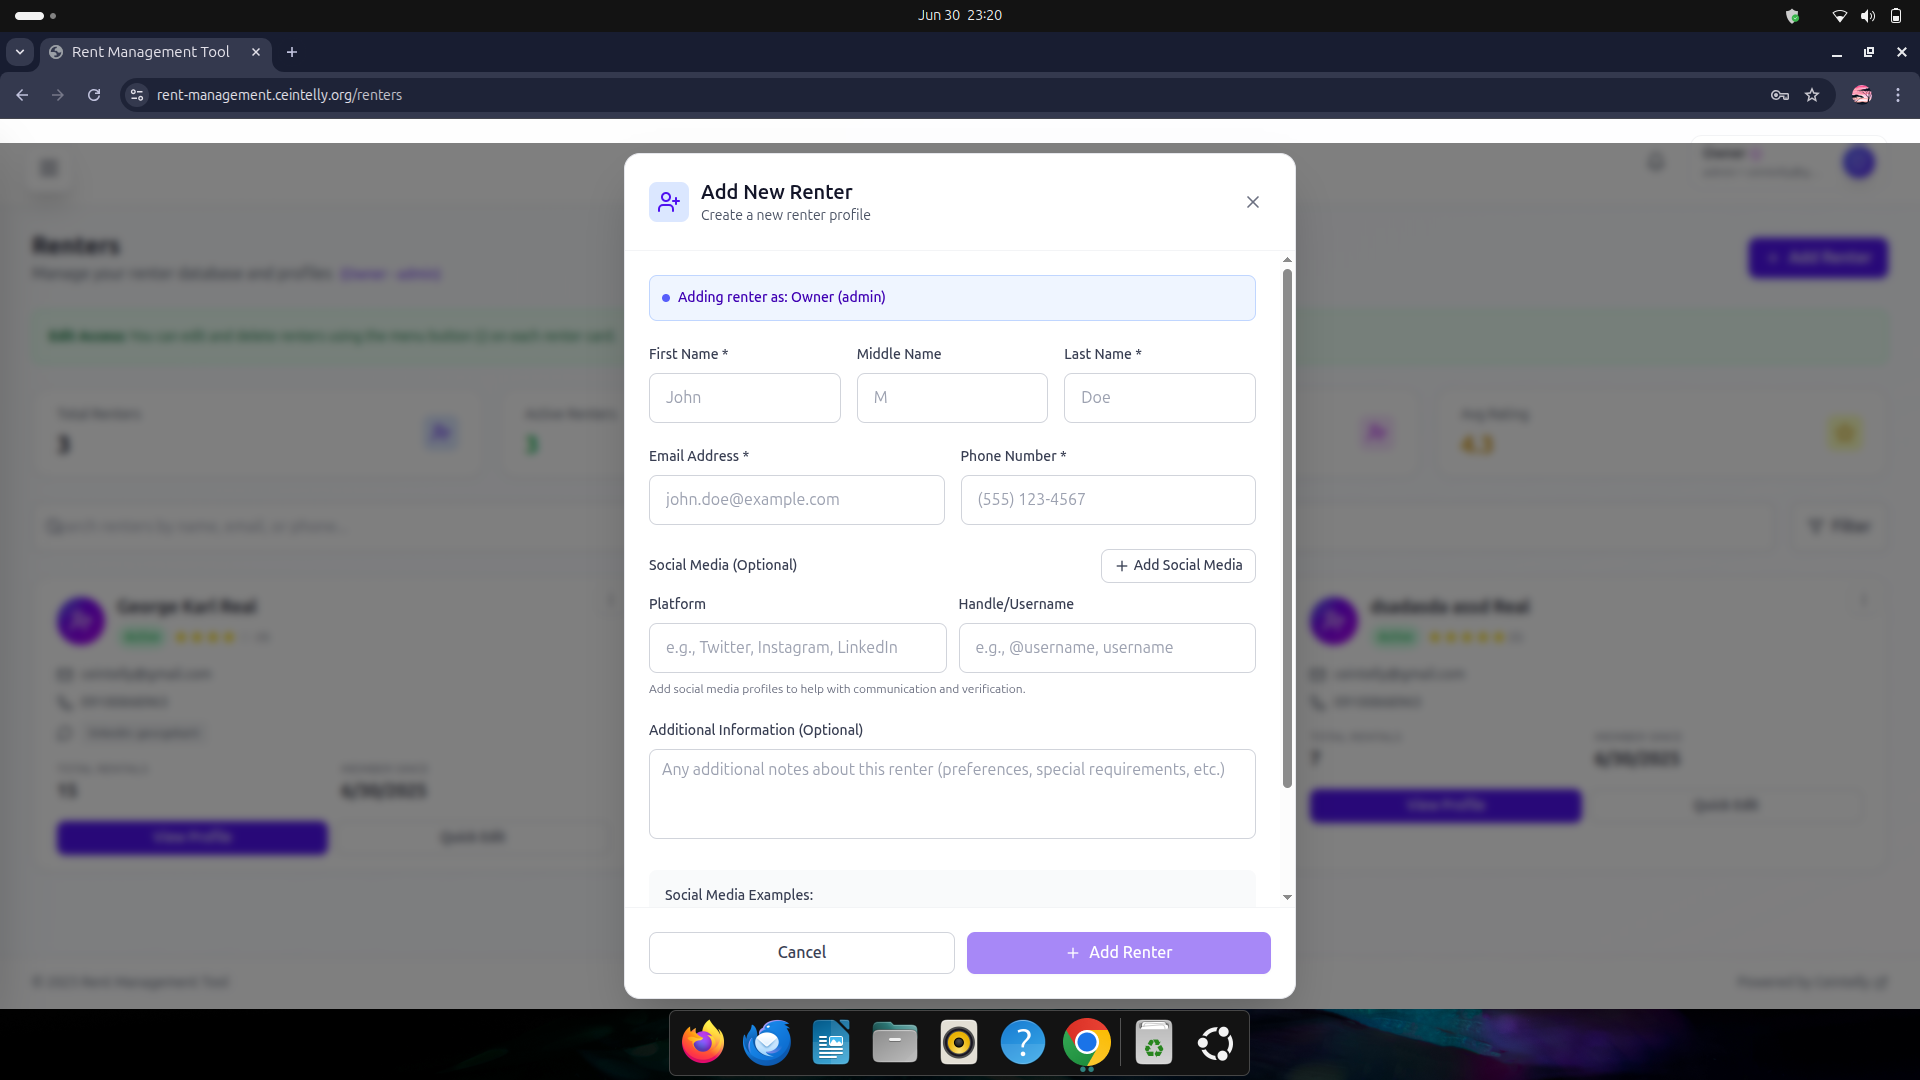Viewport: 1920px width, 1080px height.
Task: Expand the tab search dropdown arrow
Action: (x=19, y=52)
